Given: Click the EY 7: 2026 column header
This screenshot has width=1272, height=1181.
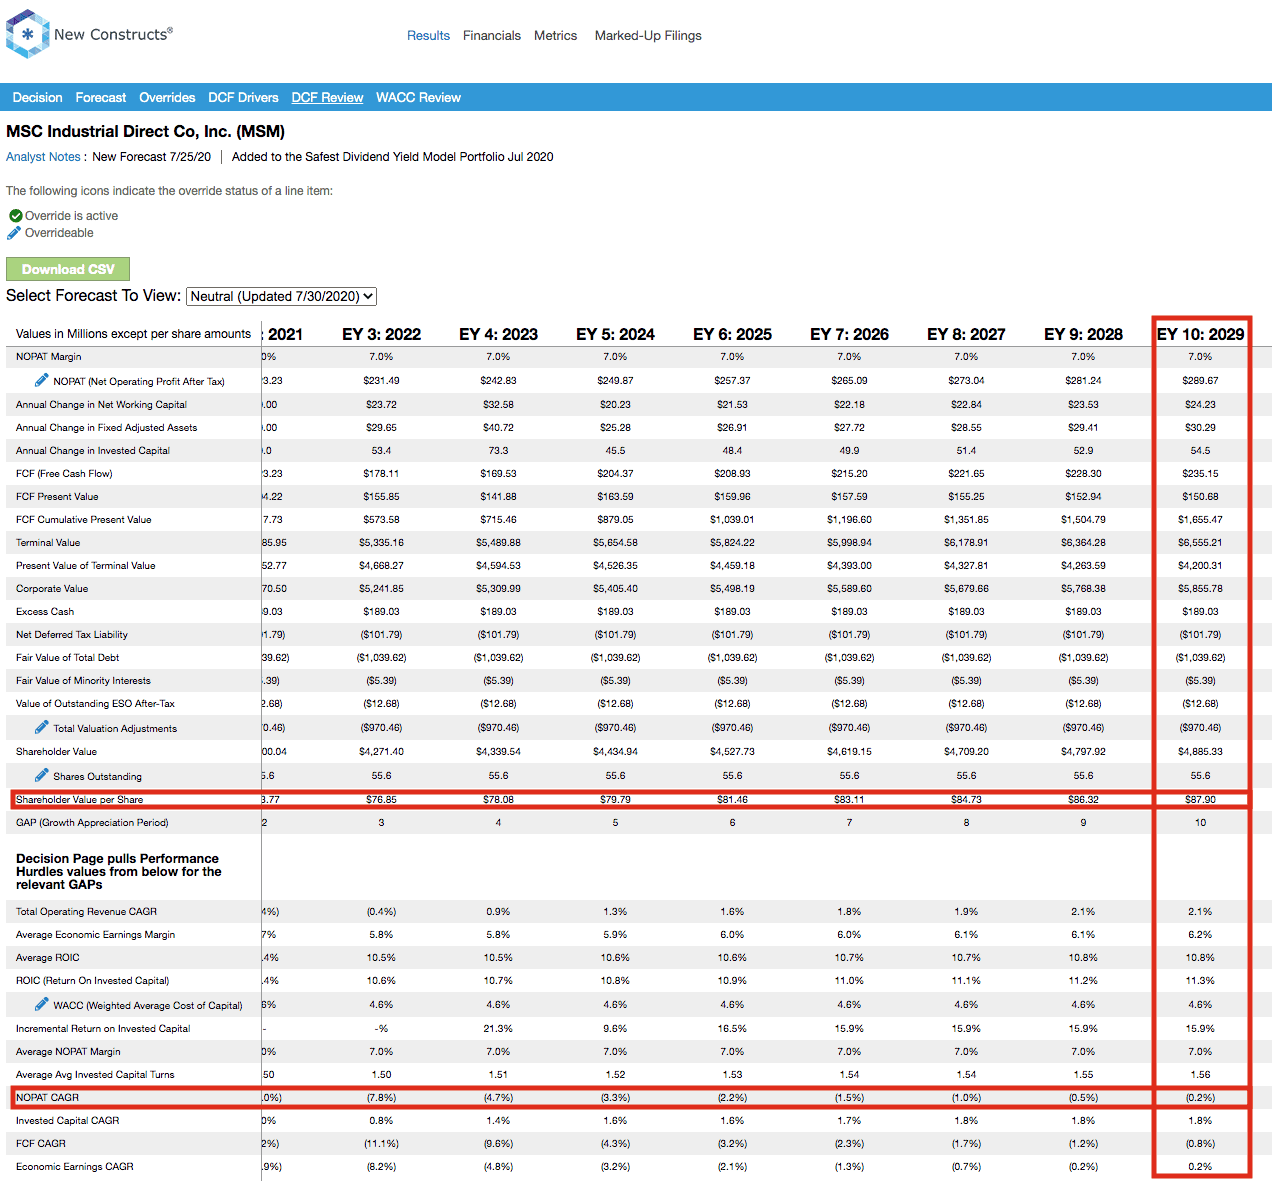Looking at the screenshot, I should coord(849,334).
